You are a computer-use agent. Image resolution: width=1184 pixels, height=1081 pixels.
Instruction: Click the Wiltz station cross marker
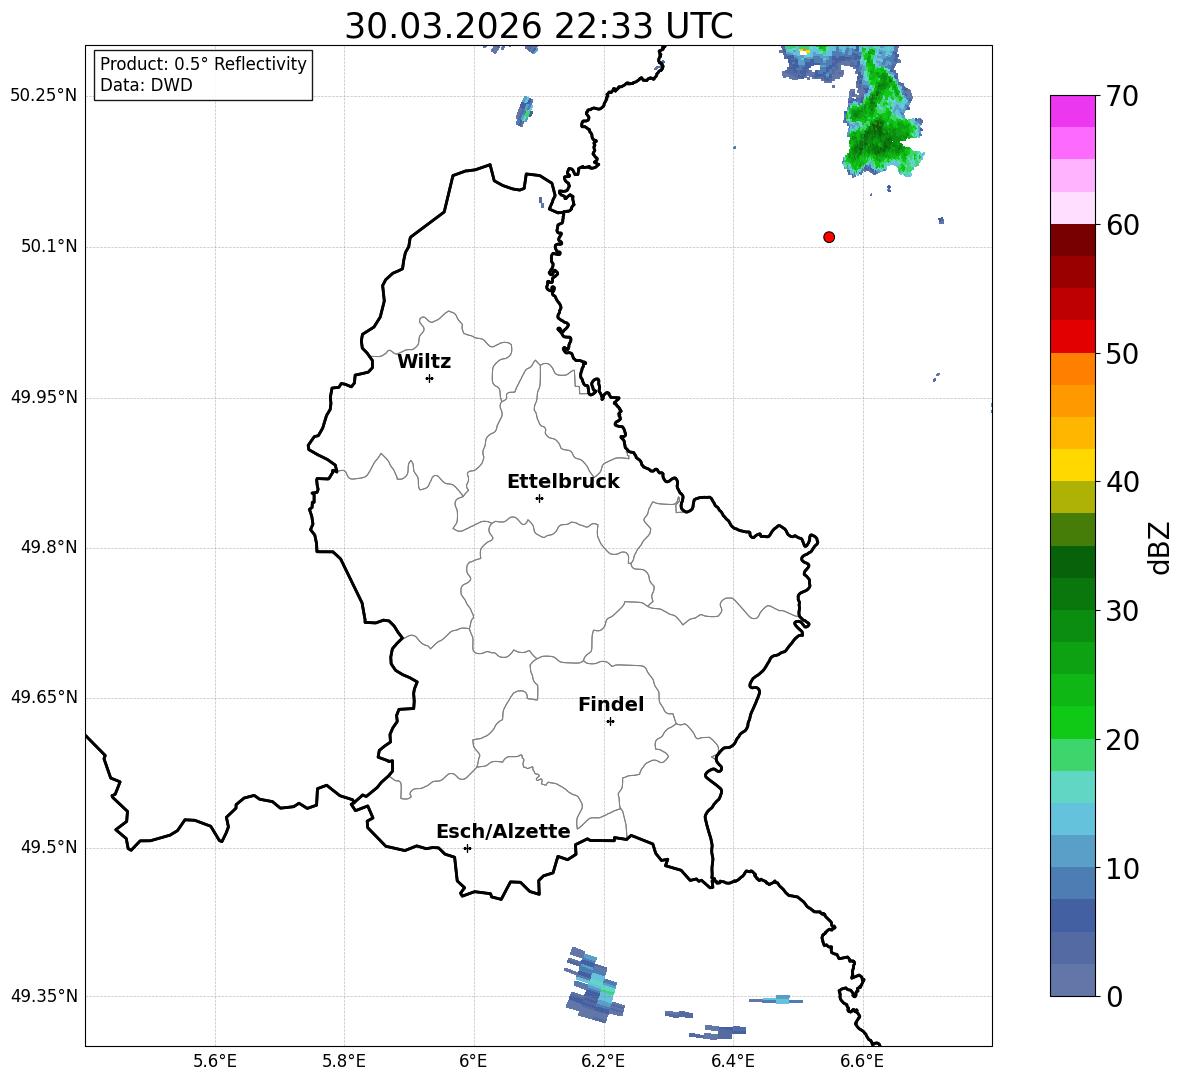pyautogui.click(x=430, y=378)
